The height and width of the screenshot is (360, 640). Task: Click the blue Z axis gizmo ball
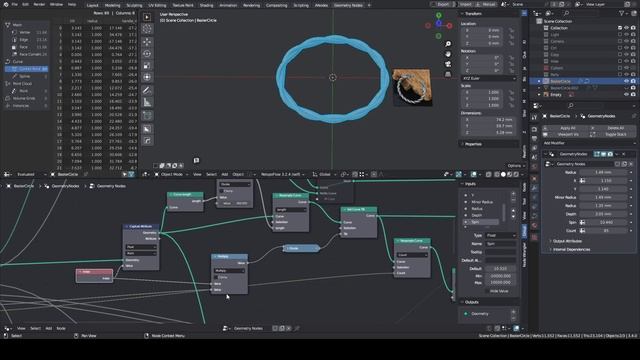coord(439,24)
